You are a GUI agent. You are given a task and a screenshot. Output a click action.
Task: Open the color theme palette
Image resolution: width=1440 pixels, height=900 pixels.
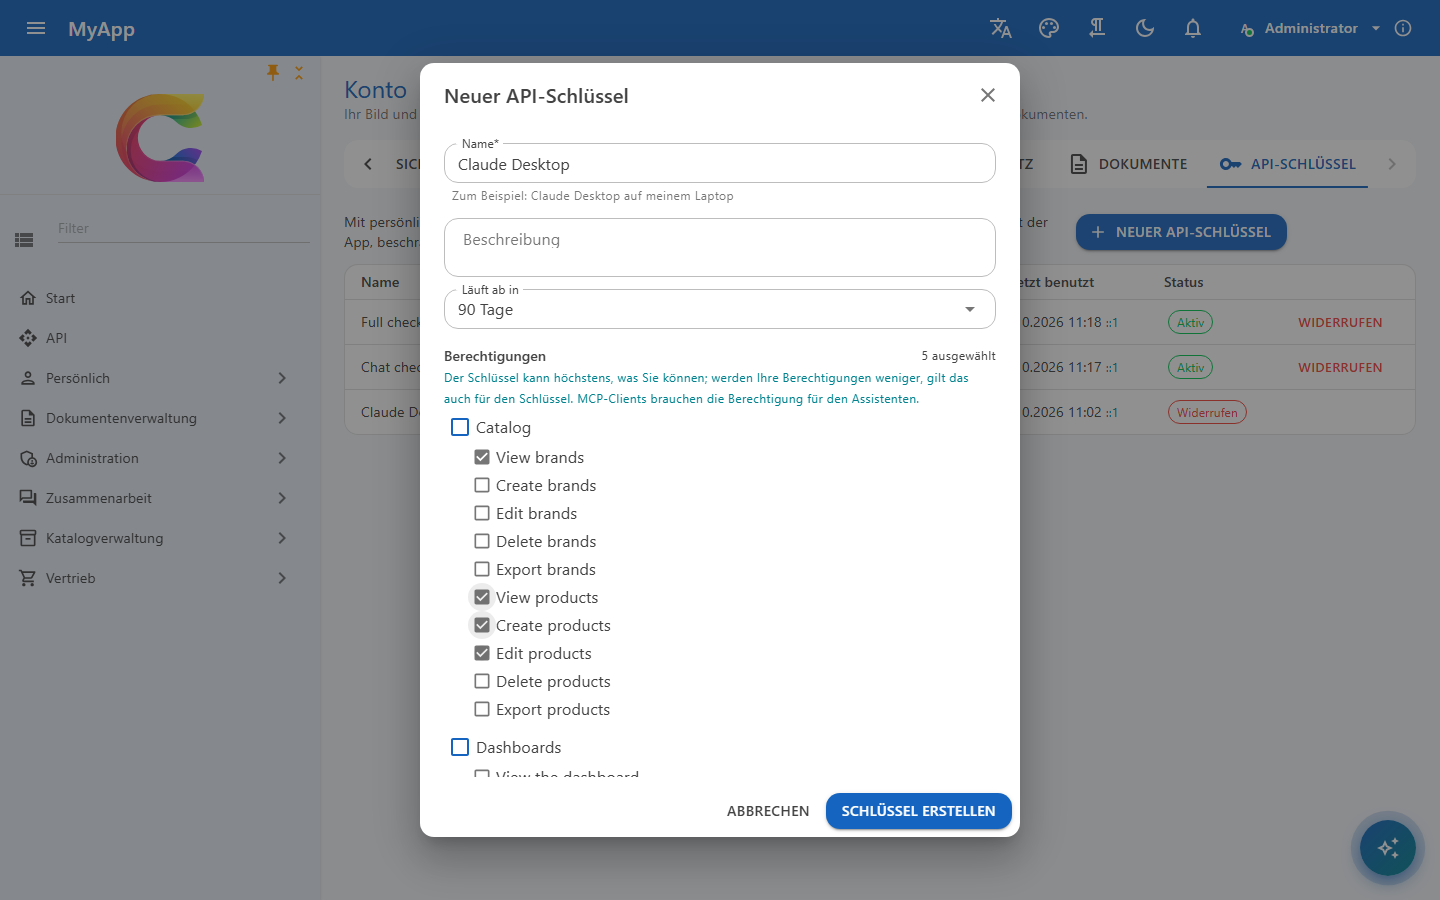[x=1049, y=28]
